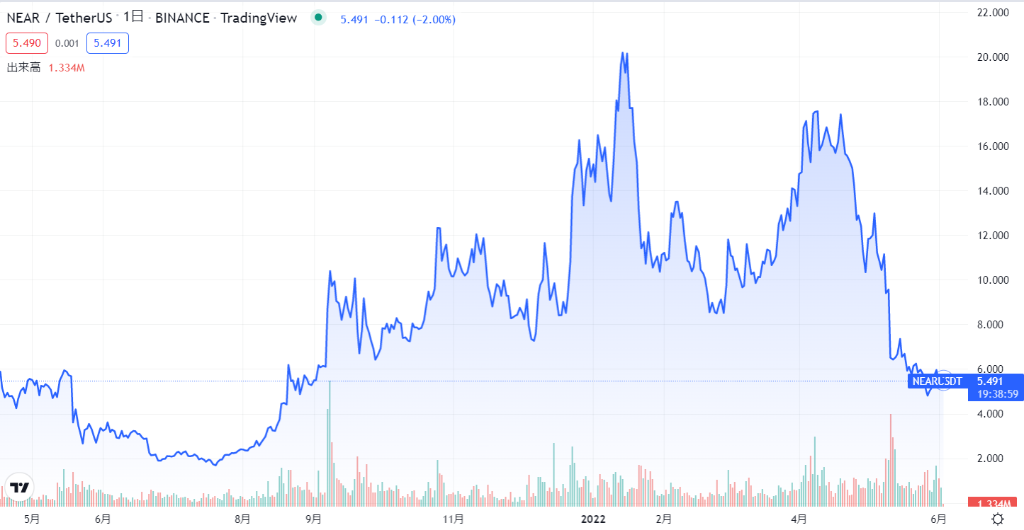Click the TradingView logo badge

click(20, 488)
